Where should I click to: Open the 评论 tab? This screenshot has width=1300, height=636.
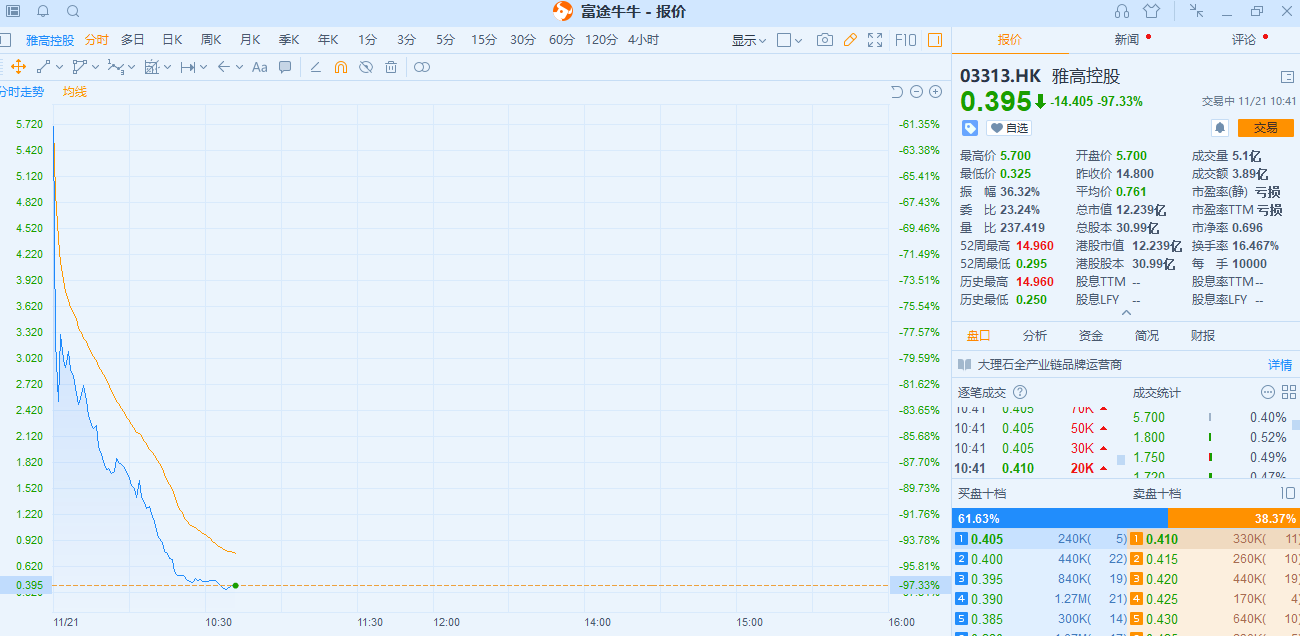pyautogui.click(x=1244, y=40)
